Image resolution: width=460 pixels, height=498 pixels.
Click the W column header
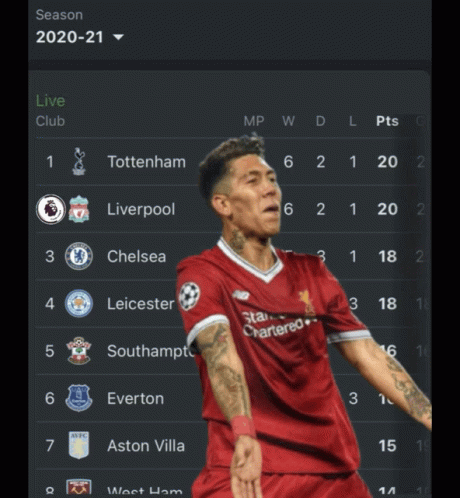point(288,121)
